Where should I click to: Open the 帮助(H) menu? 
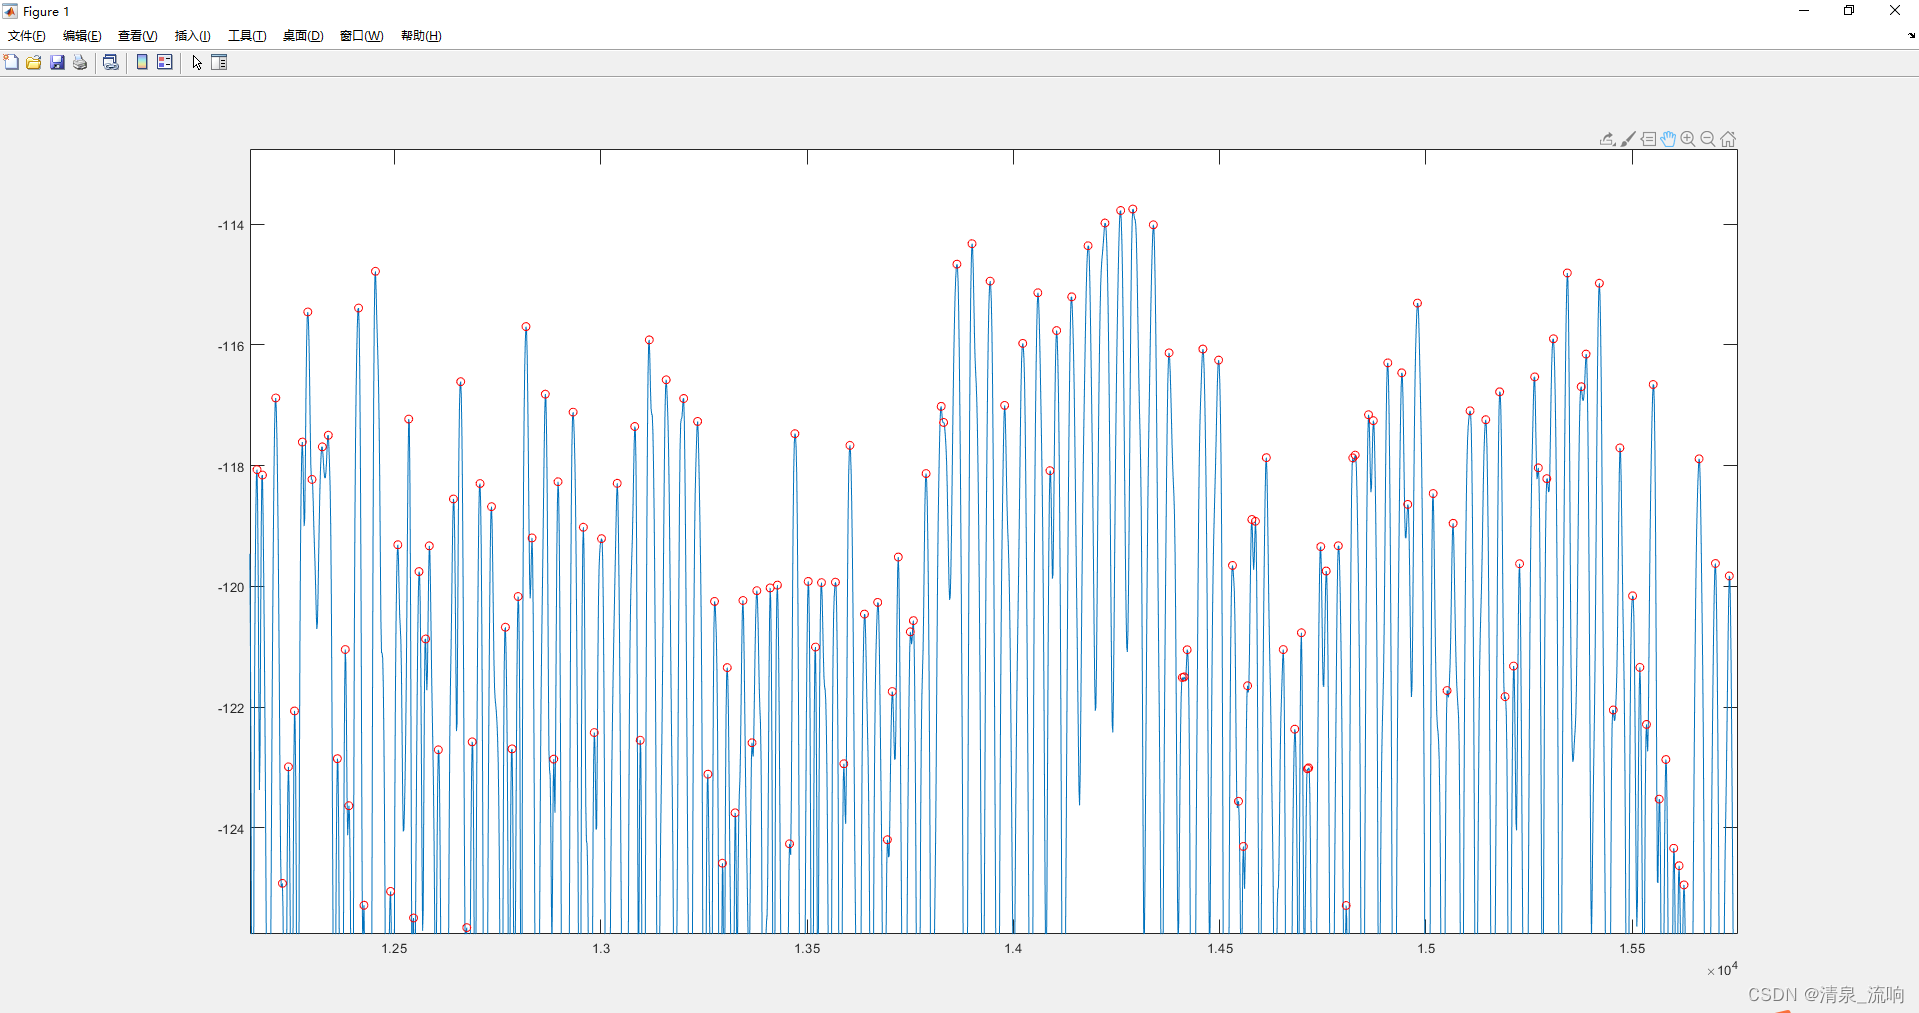[x=421, y=36]
